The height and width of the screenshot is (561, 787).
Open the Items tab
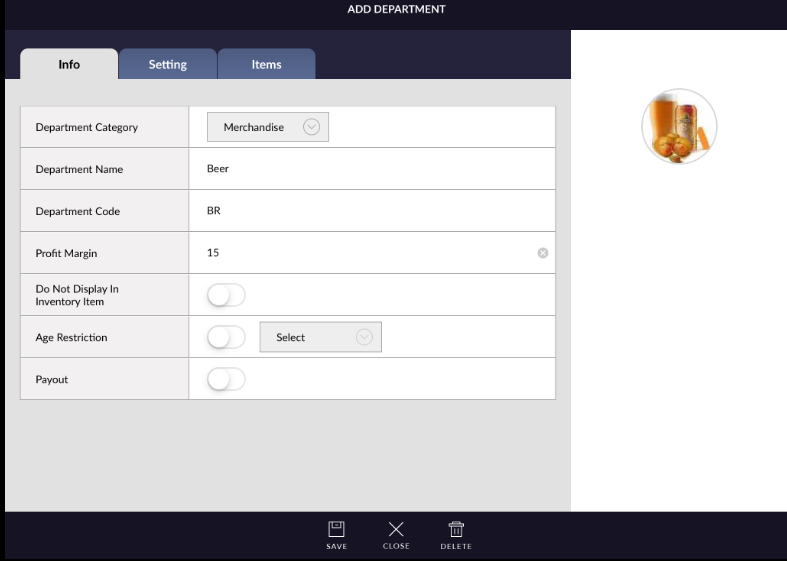tap(266, 64)
